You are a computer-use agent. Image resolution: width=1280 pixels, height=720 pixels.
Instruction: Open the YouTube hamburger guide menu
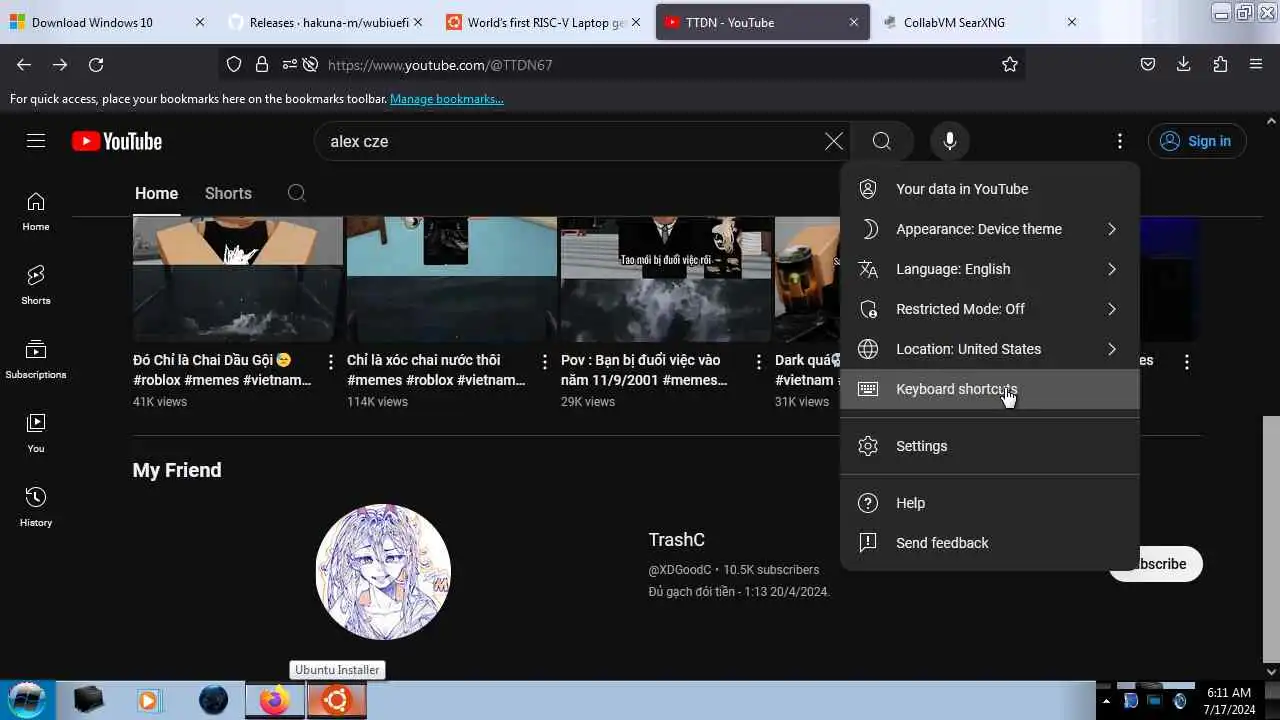click(x=36, y=141)
